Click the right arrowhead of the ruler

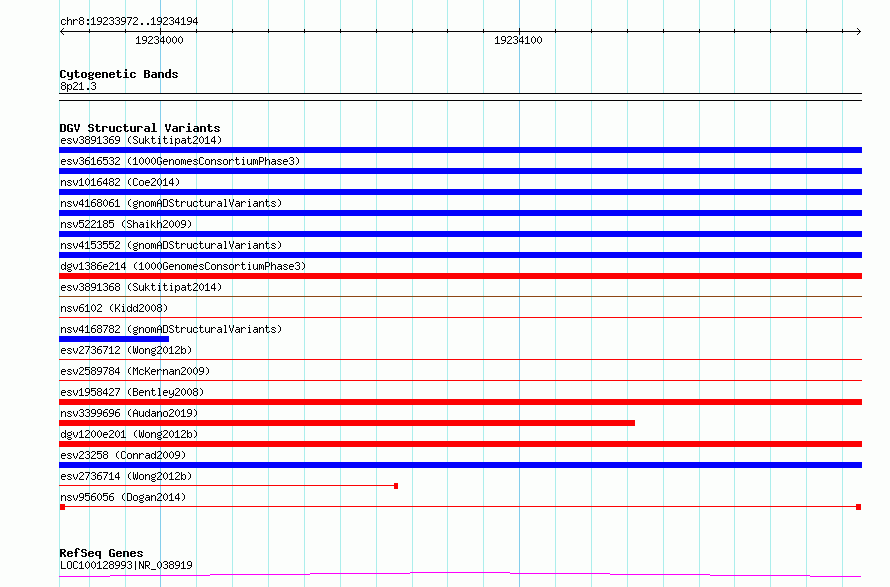pyautogui.click(x=858, y=32)
